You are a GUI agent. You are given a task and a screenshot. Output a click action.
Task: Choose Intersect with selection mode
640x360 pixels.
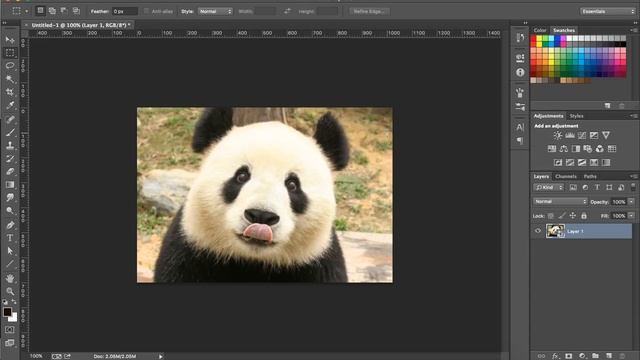coord(76,11)
